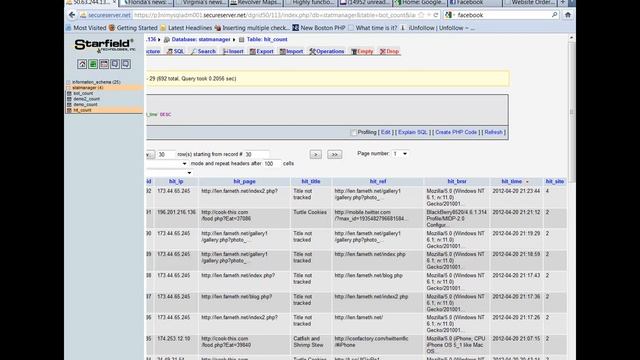
Task: Click the reload icon in address bar
Action: tap(436, 15)
